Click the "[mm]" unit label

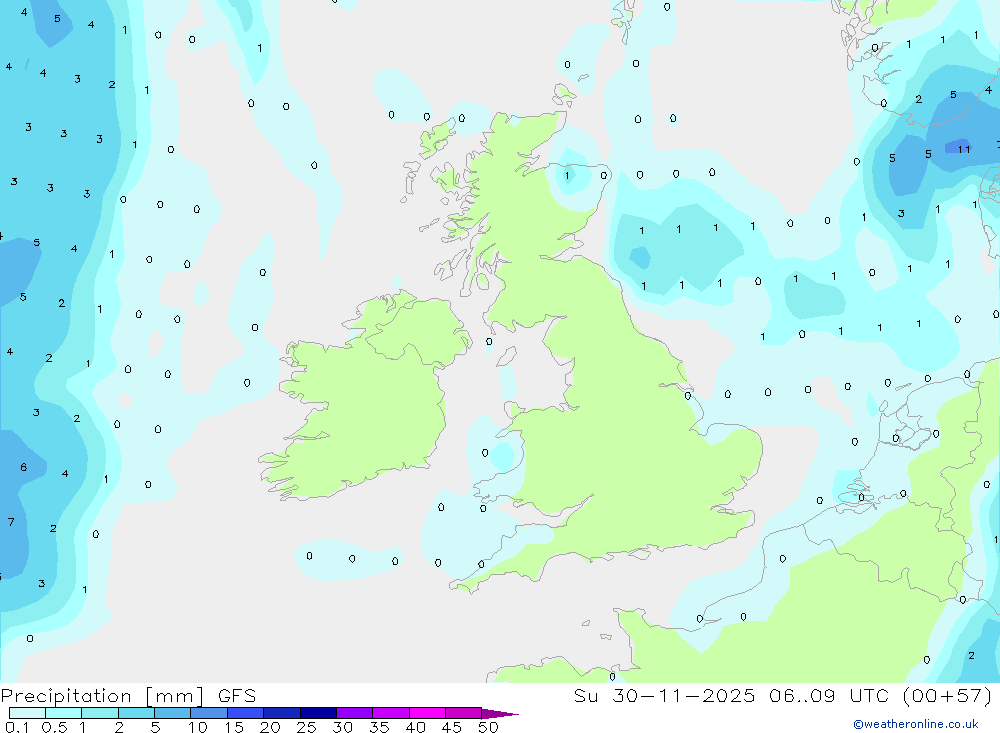point(175,696)
